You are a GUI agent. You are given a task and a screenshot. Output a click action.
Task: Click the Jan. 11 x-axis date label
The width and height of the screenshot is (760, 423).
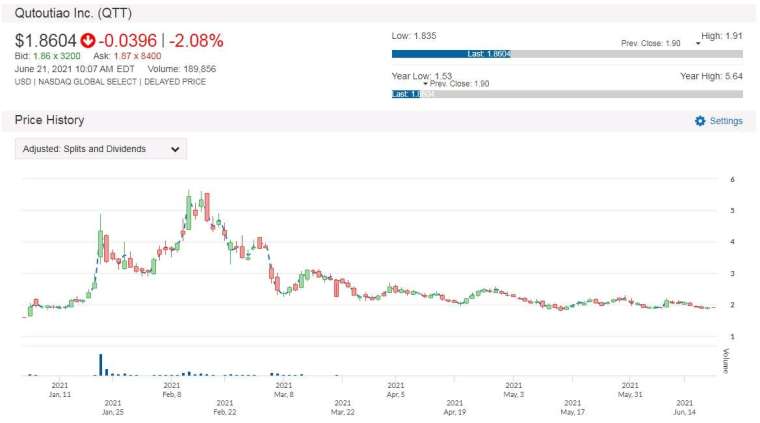click(60, 390)
